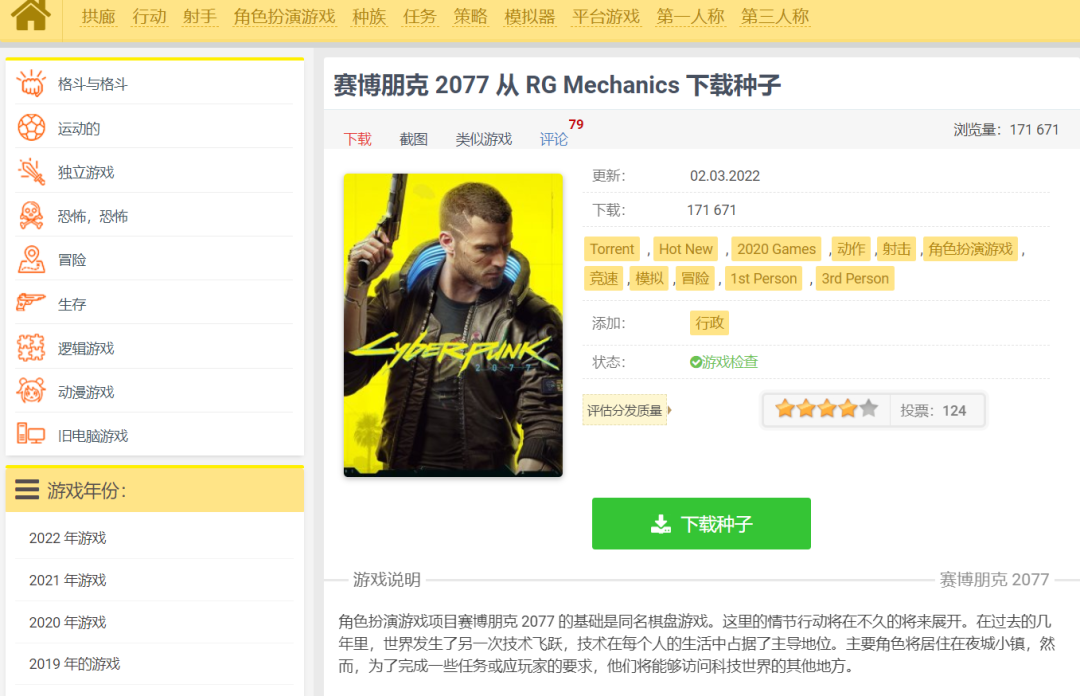This screenshot has height=696, width=1080.
Task: Click the old computer icon for 旧电脑游戏
Action: click(x=31, y=435)
